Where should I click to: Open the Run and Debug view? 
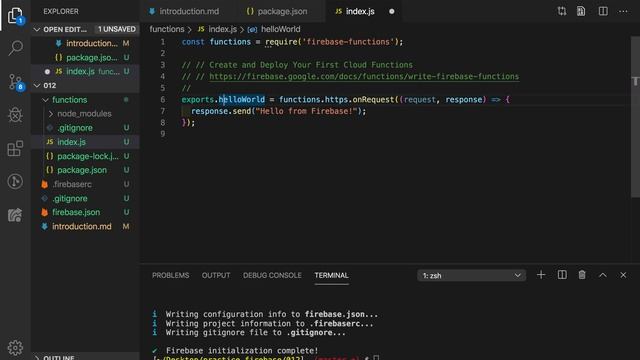click(x=16, y=115)
